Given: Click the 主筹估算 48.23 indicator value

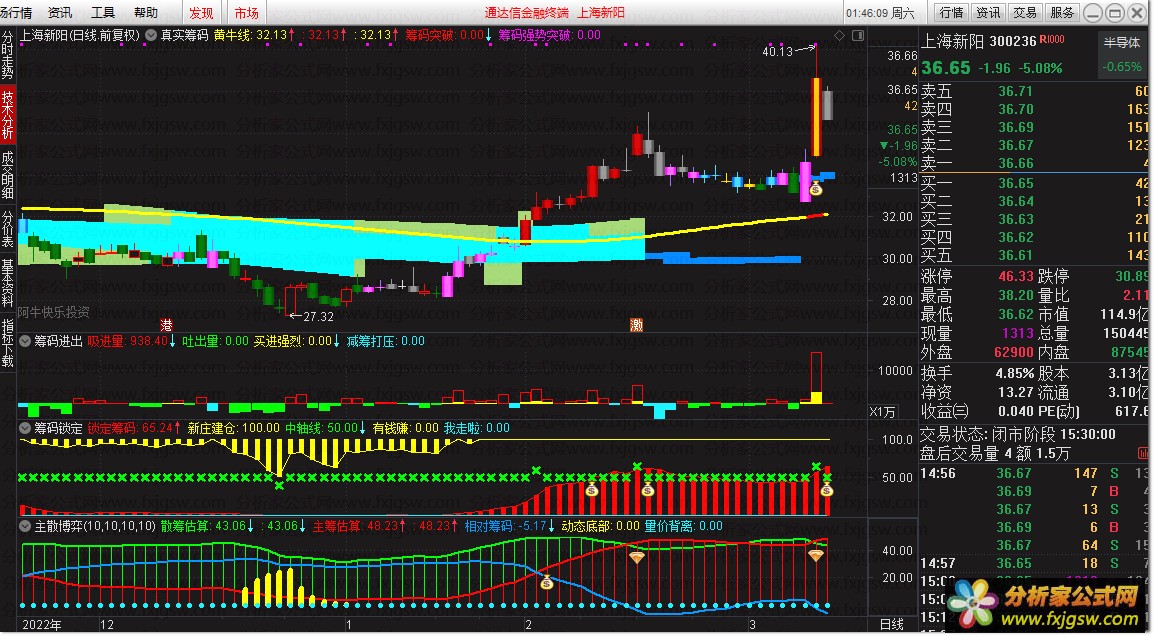Looking at the screenshot, I should 359,525.
